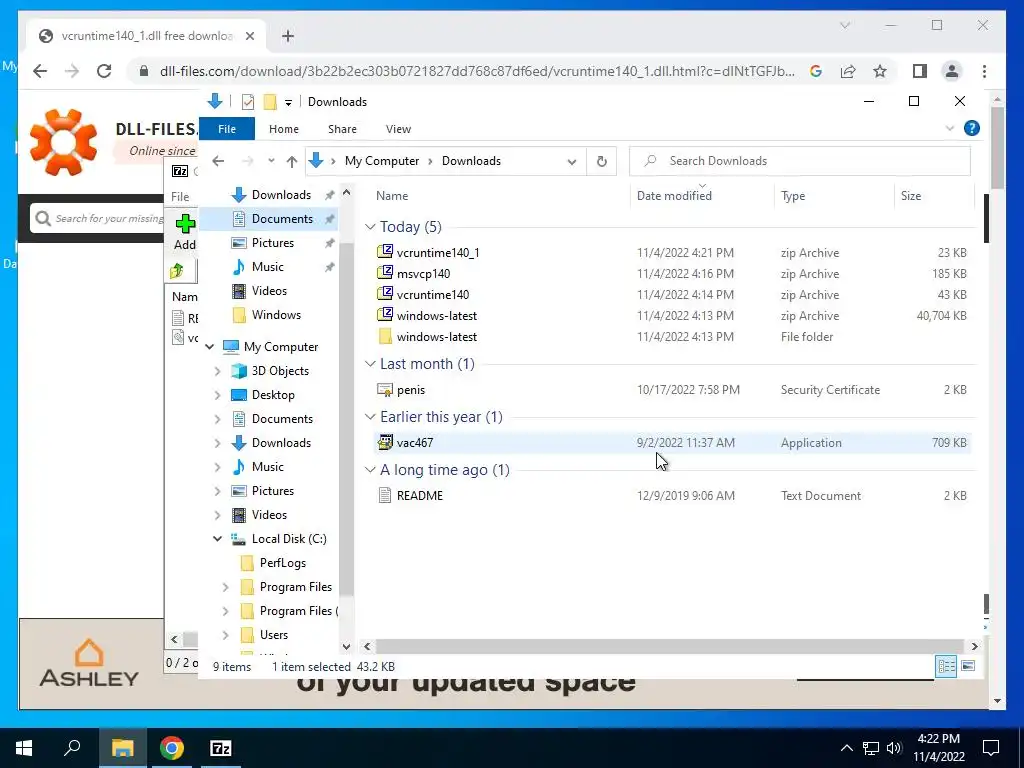Open taskbar search magnifier
Viewport: 1024px width, 768px height.
click(x=72, y=748)
